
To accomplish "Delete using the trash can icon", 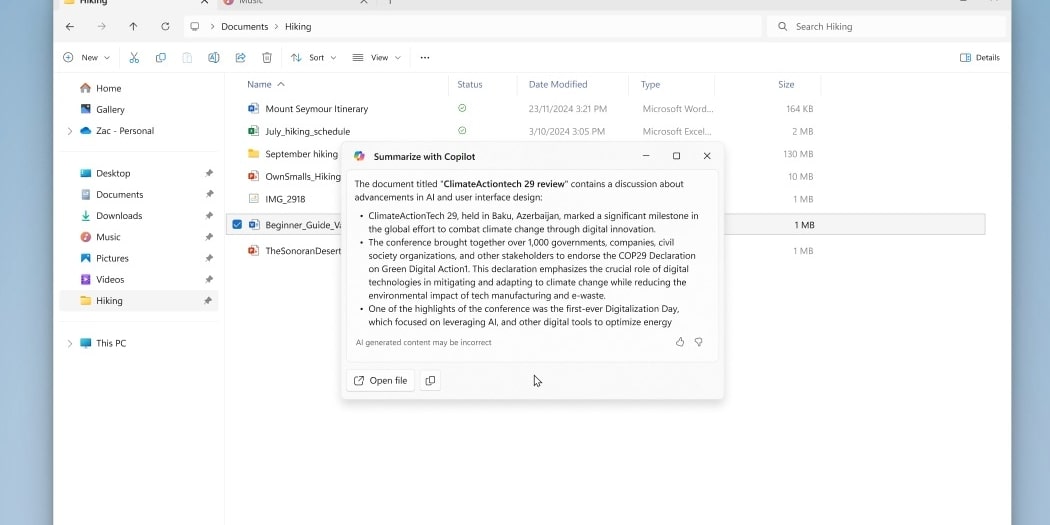I will [x=267, y=58].
